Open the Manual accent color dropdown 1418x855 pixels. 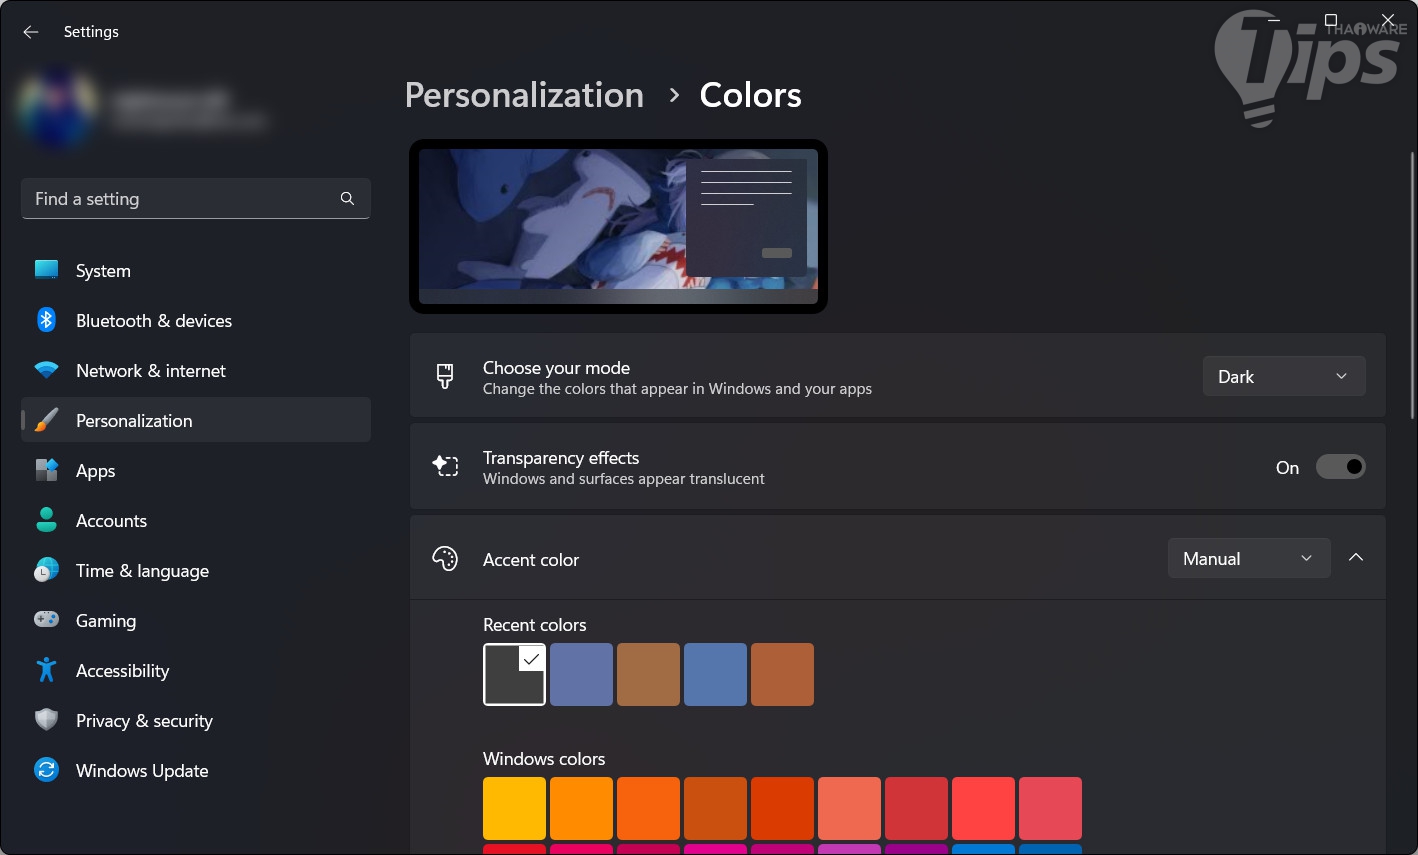pyautogui.click(x=1249, y=558)
